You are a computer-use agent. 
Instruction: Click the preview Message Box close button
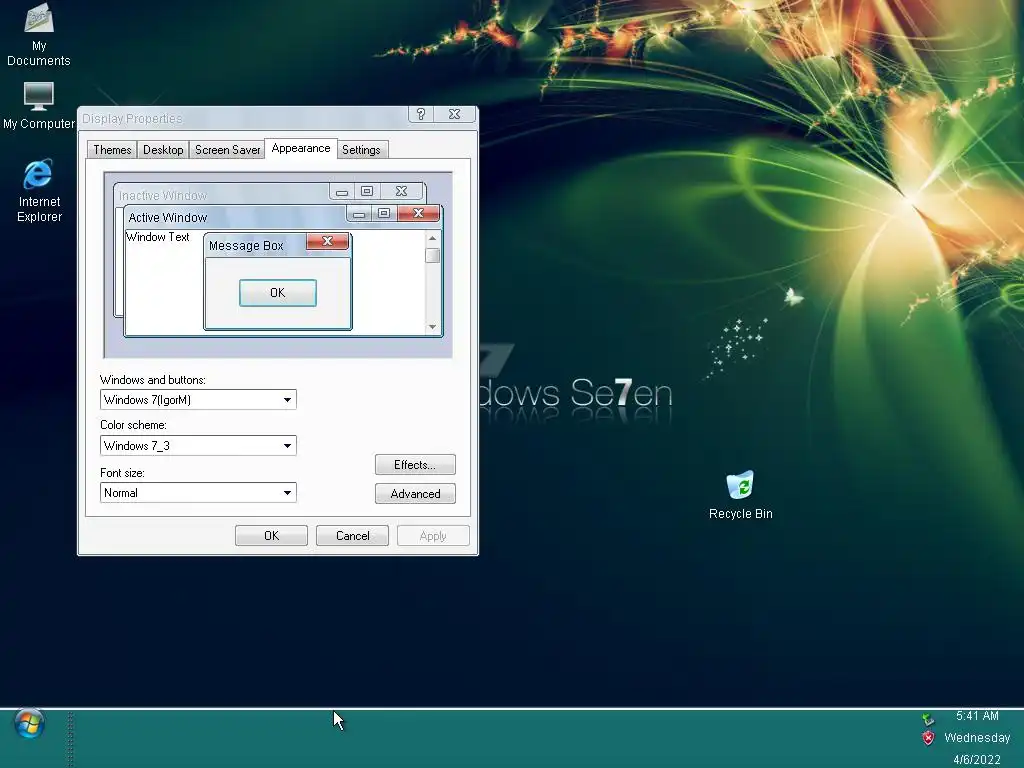tap(327, 242)
